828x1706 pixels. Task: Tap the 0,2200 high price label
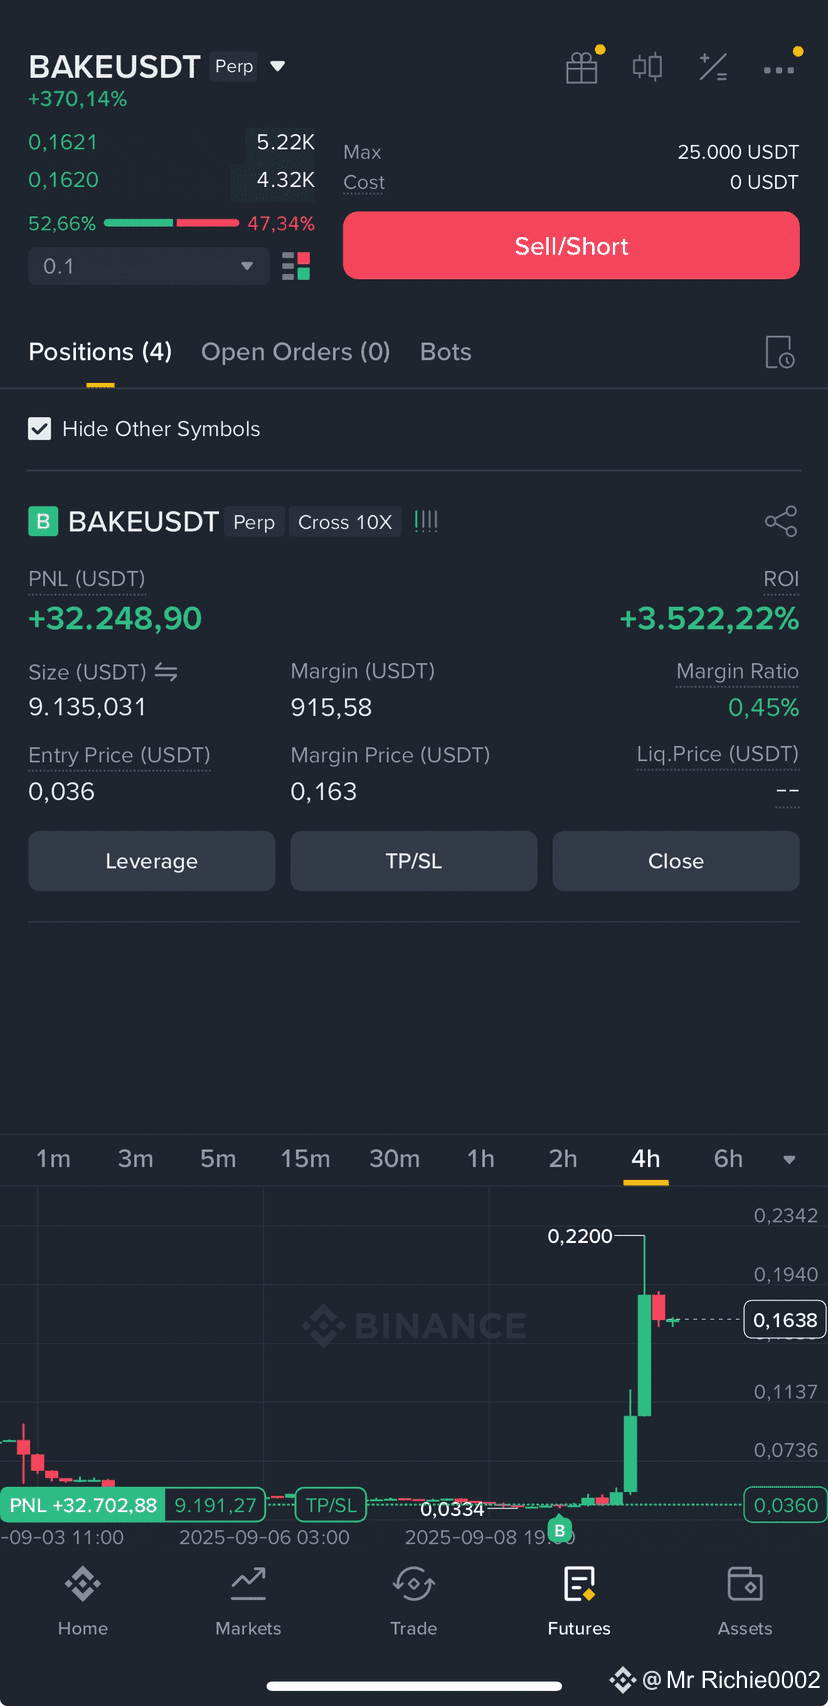pos(580,1236)
